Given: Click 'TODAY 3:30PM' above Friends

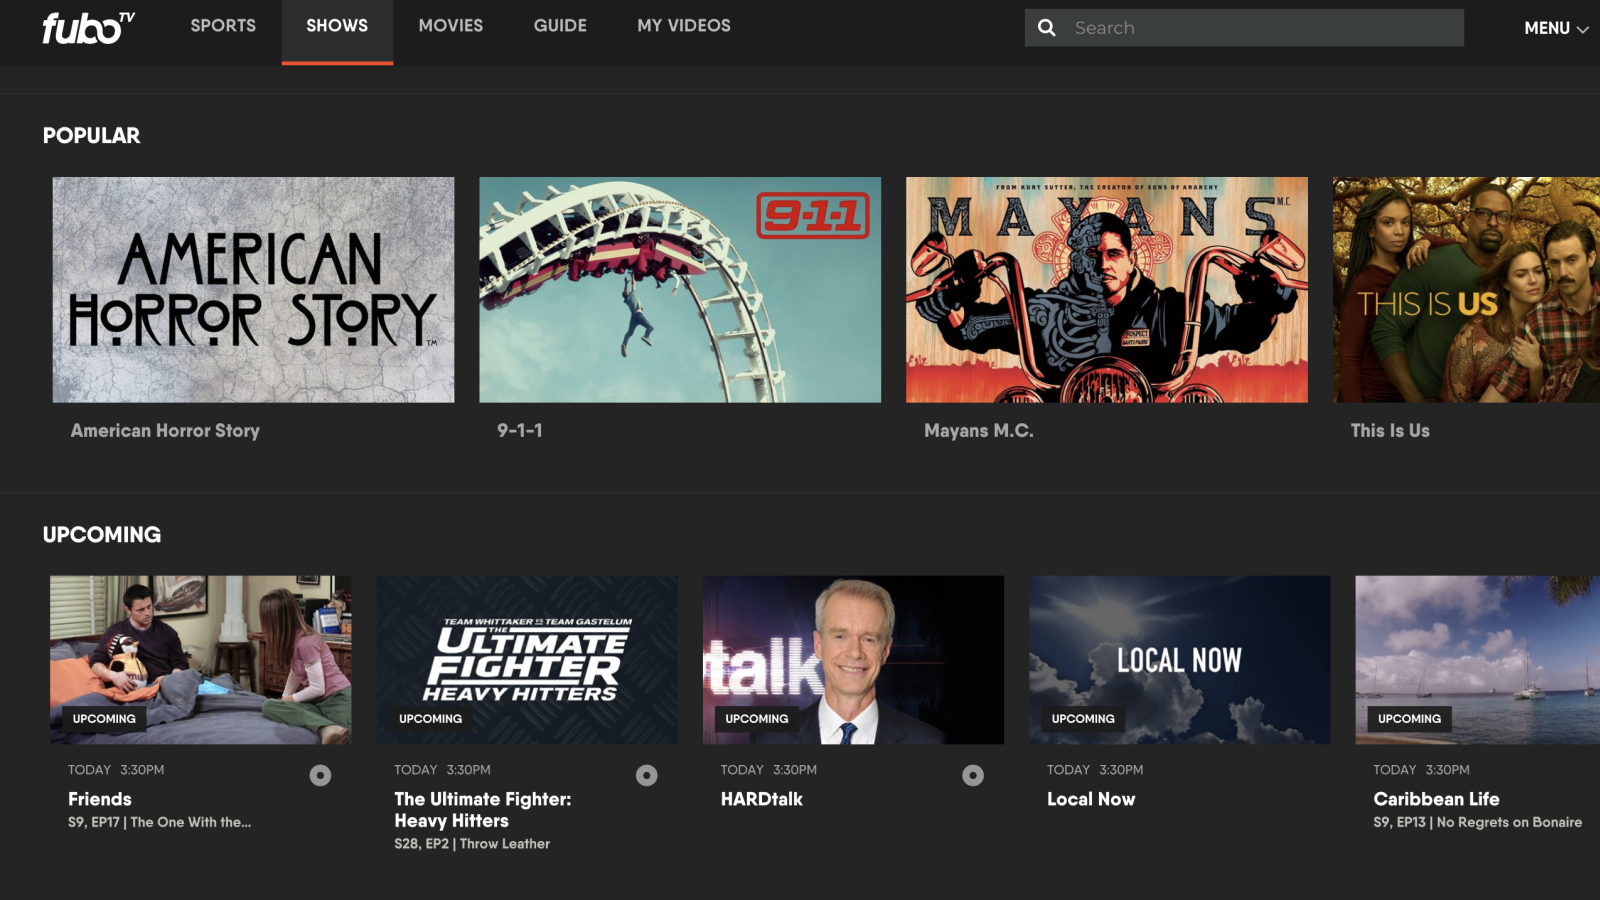Looking at the screenshot, I should click(116, 770).
